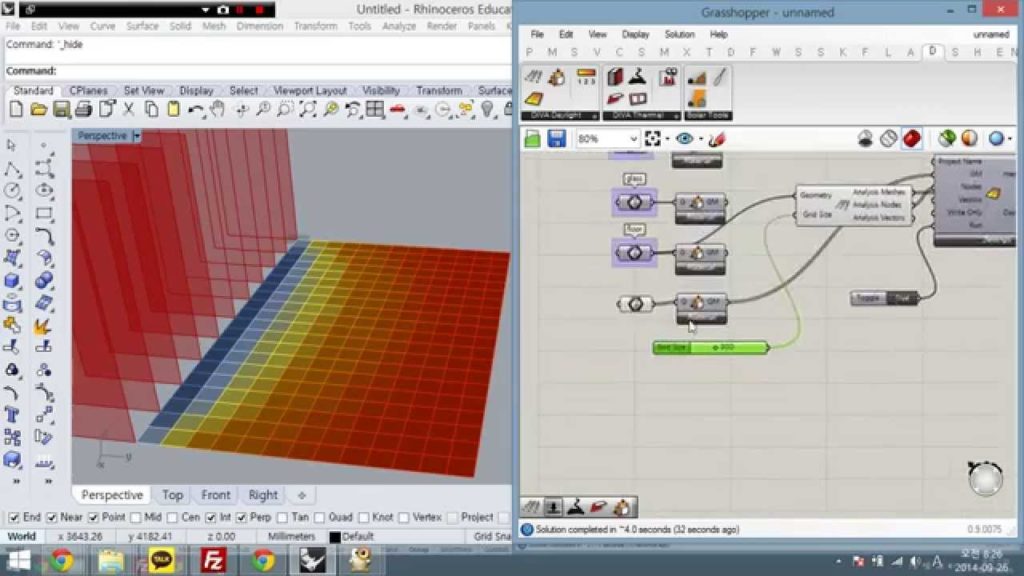
Task: Open the Solution menu in Grasshopper
Action: point(679,34)
